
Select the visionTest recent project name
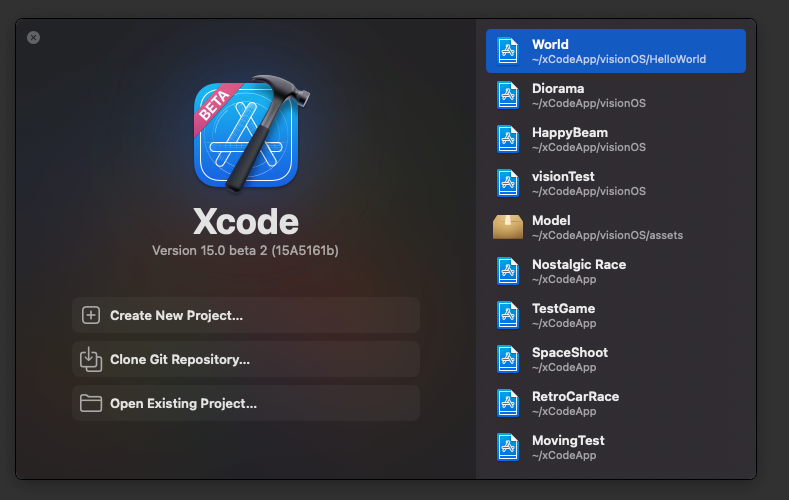(563, 177)
